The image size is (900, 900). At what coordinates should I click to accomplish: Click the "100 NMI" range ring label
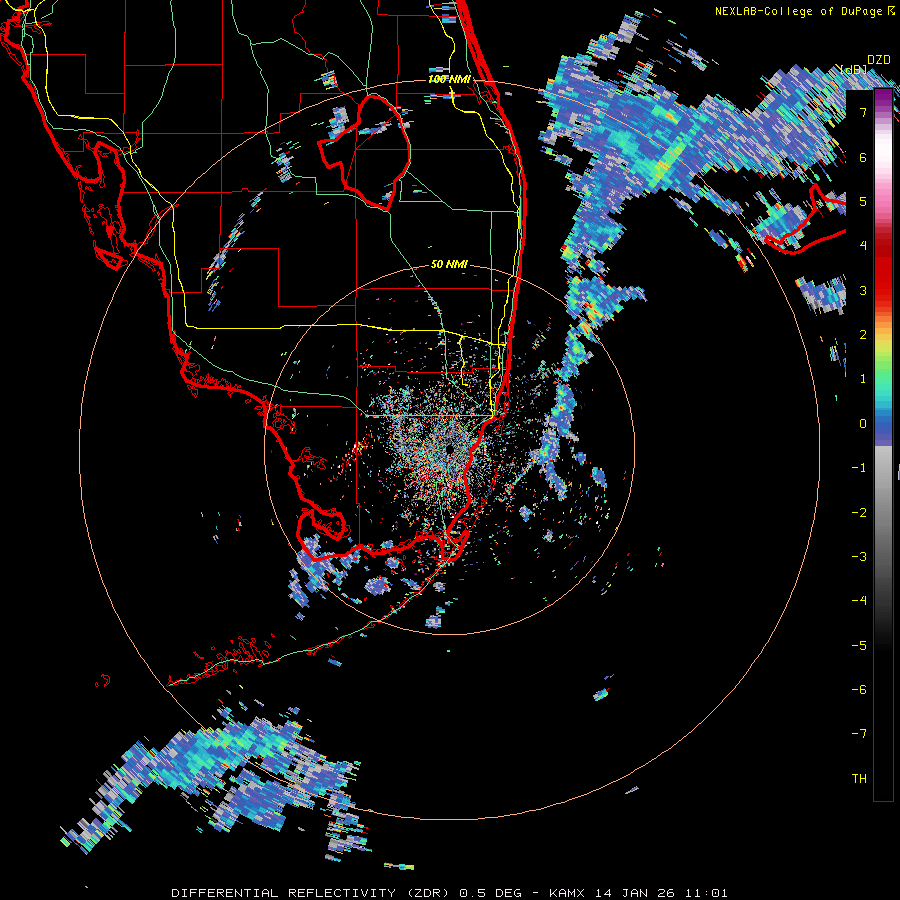(449, 79)
